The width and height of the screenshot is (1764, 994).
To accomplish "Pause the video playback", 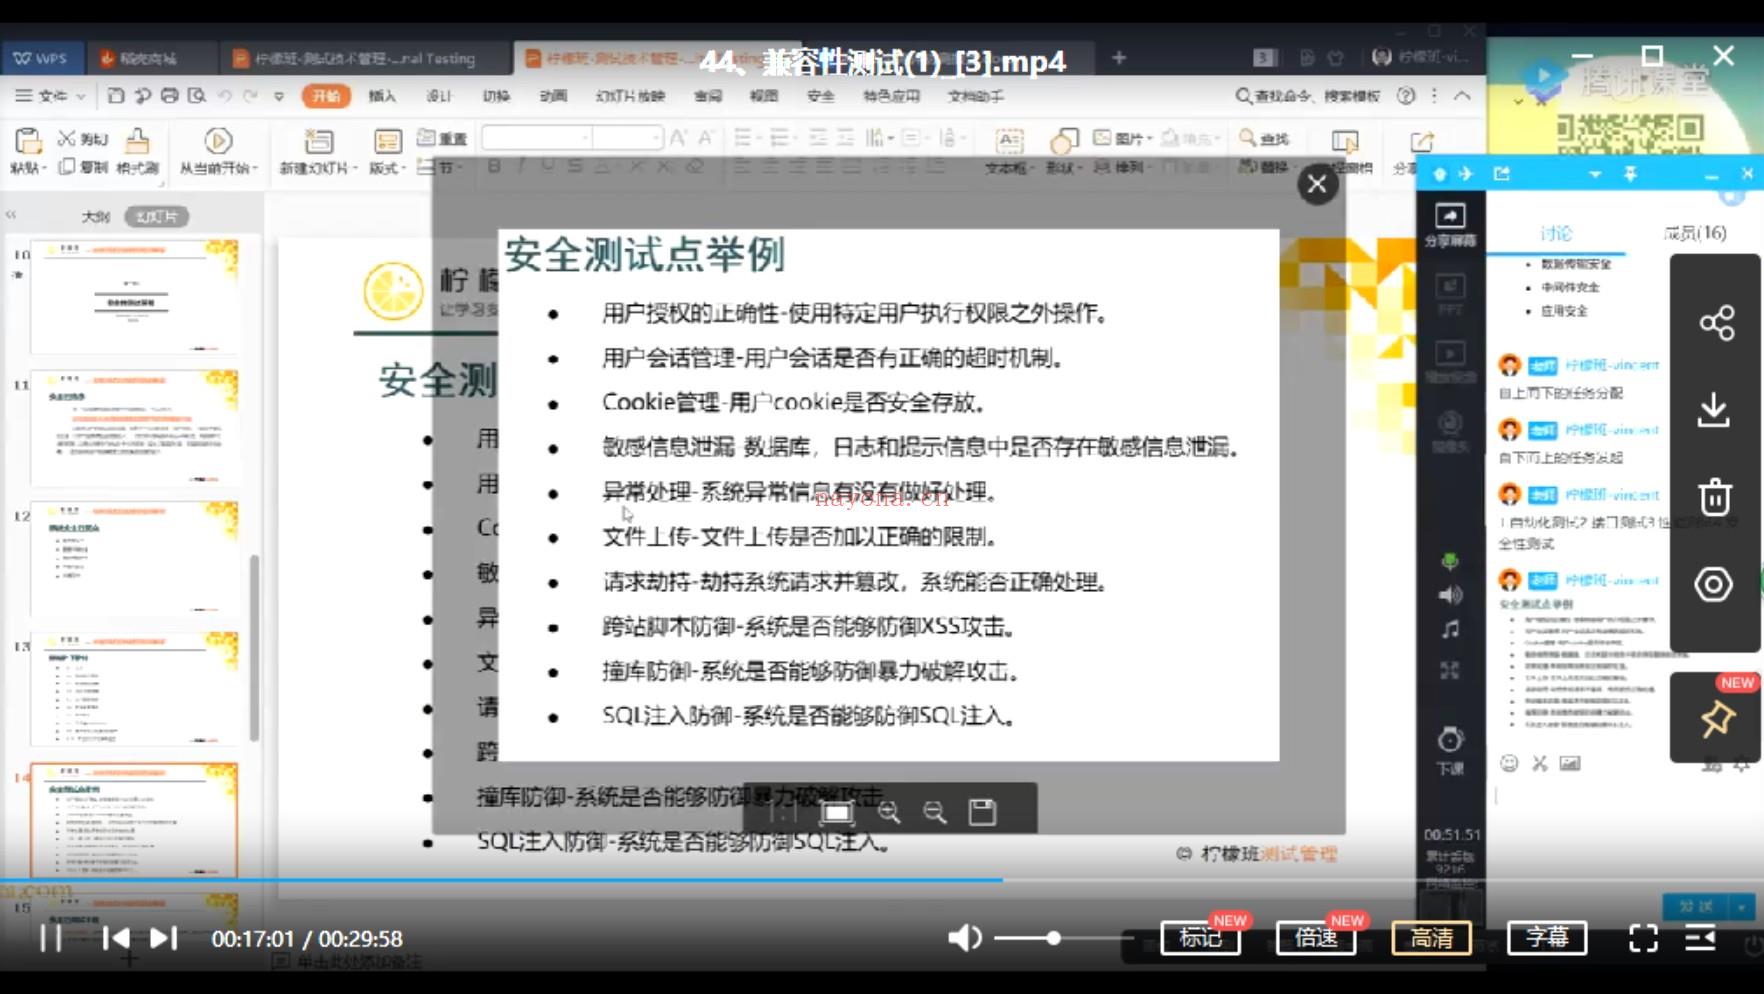I will tap(50, 938).
